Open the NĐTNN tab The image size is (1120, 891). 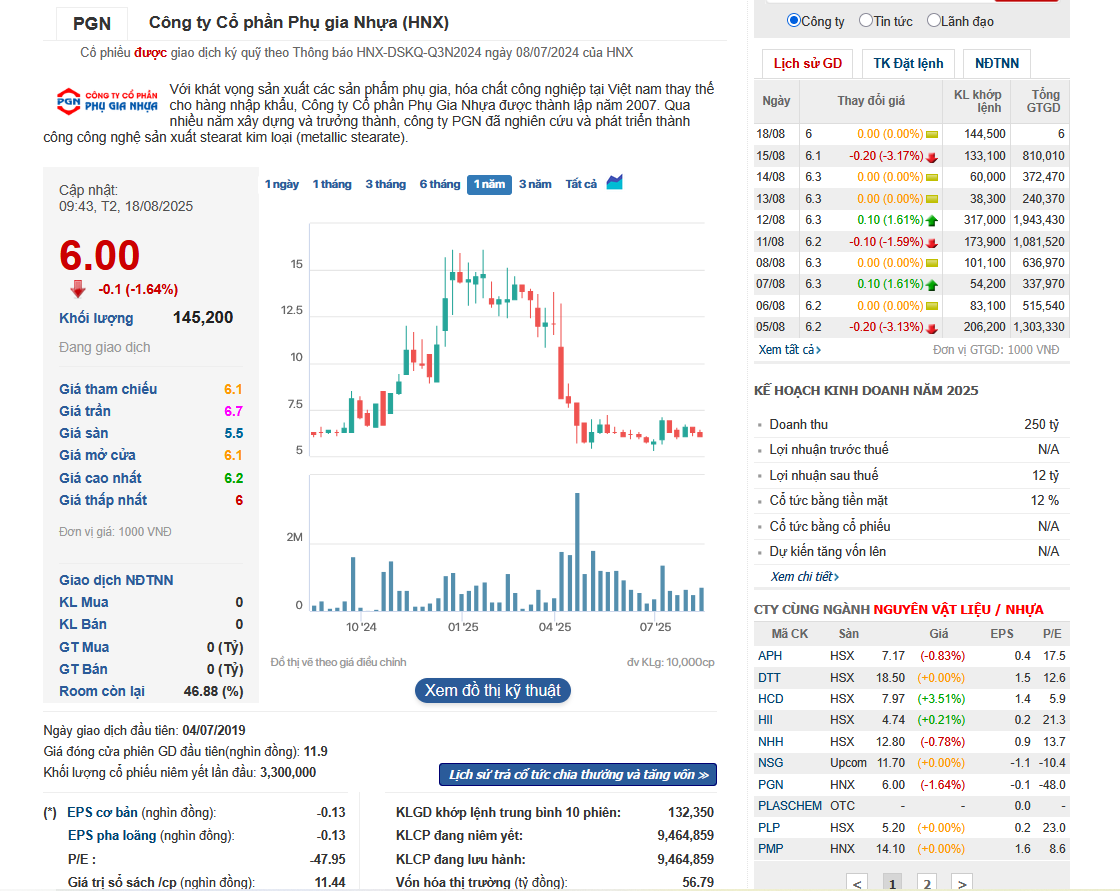point(996,64)
